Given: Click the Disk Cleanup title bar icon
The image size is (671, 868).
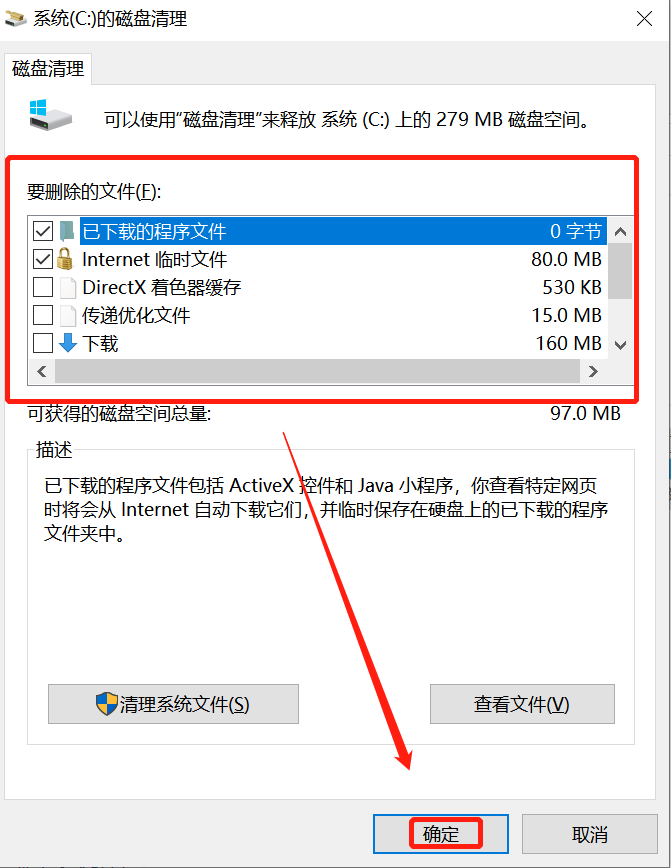Looking at the screenshot, I should point(16,19).
